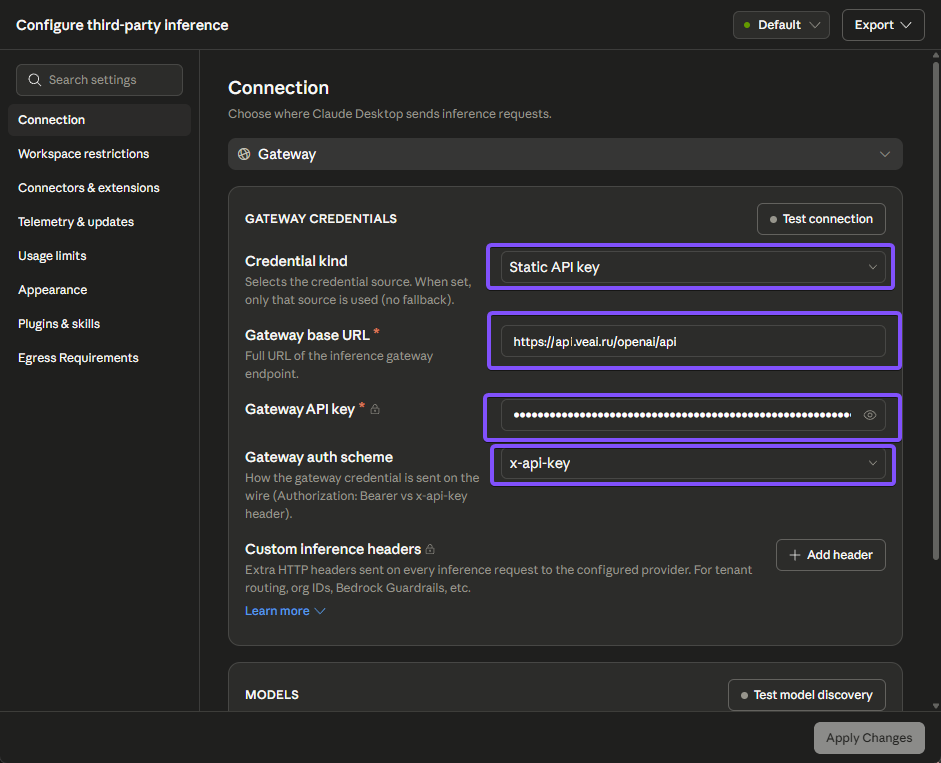941x763 pixels.
Task: Click Test model discovery button
Action: tap(807, 695)
